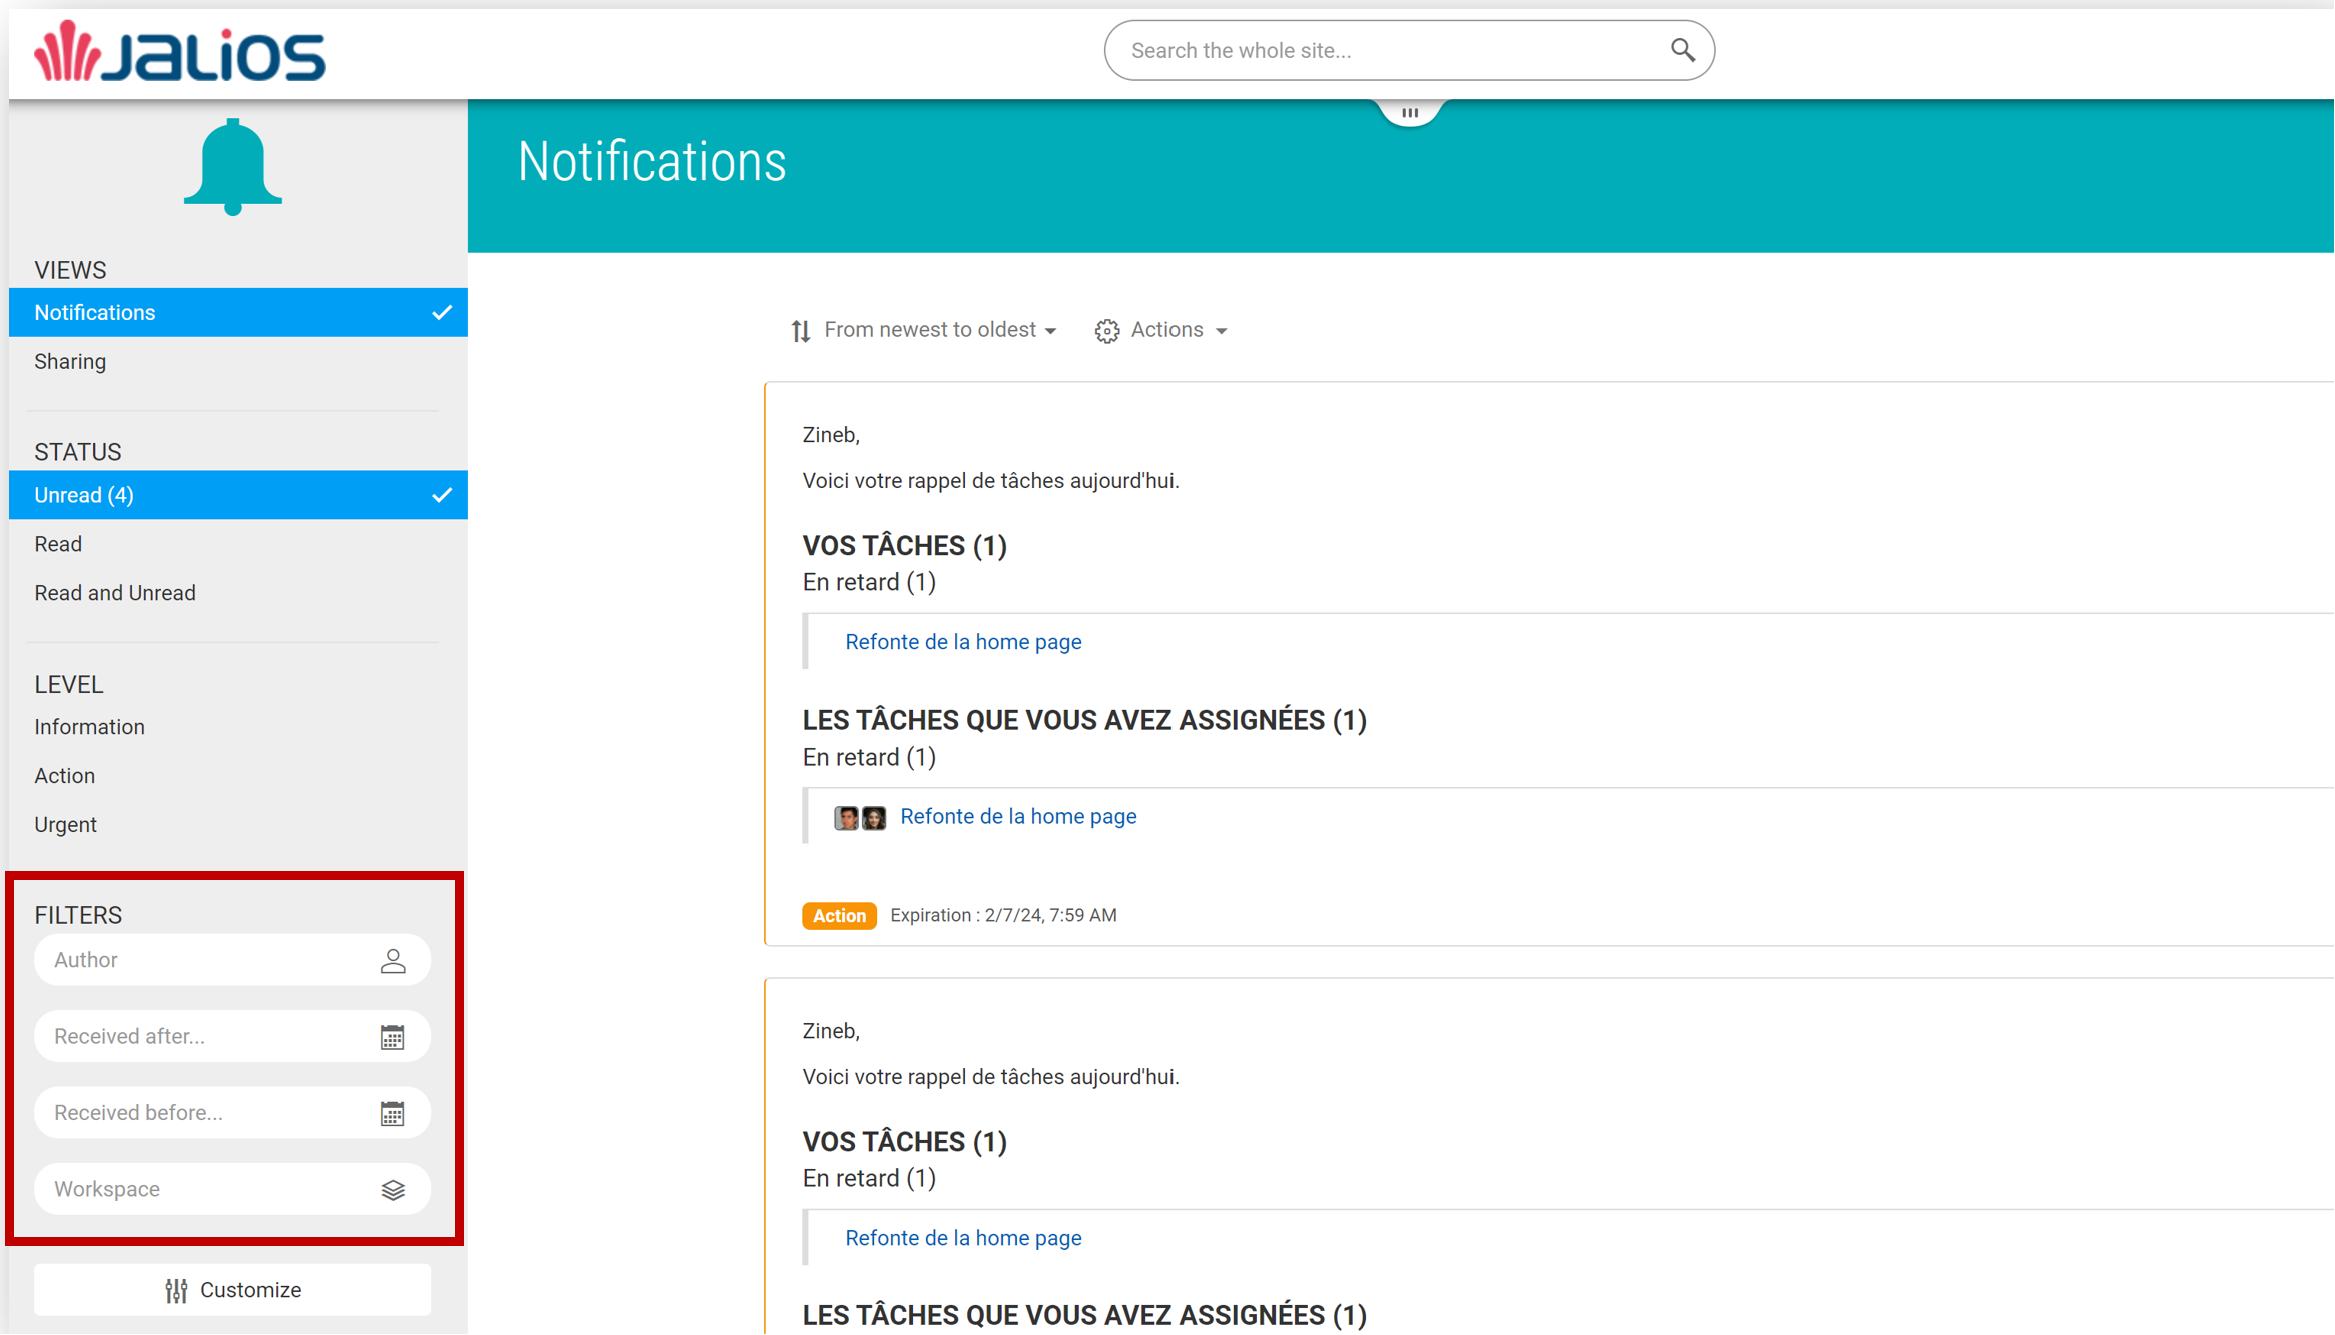Screen dimensions: 2335x1335
Task: Click the Workspace layers icon
Action: 393,1190
